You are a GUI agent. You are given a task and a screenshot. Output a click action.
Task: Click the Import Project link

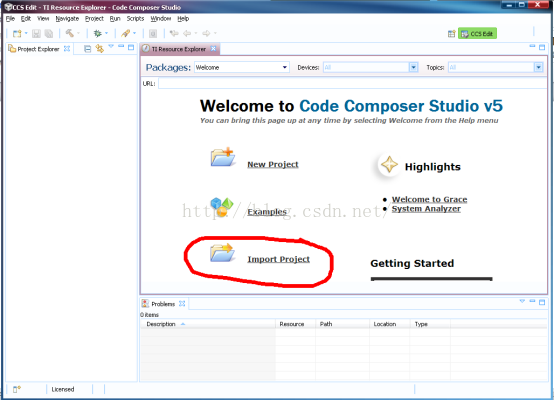[x=278, y=259]
